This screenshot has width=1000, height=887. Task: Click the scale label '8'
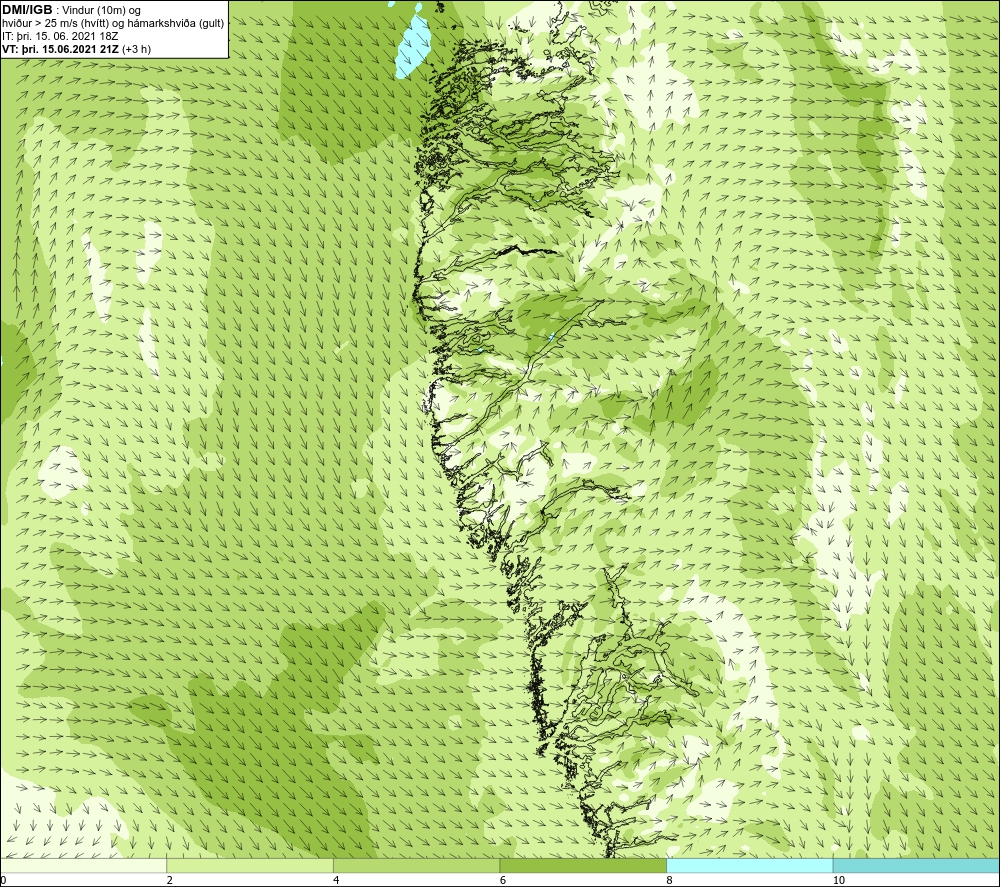(x=670, y=880)
